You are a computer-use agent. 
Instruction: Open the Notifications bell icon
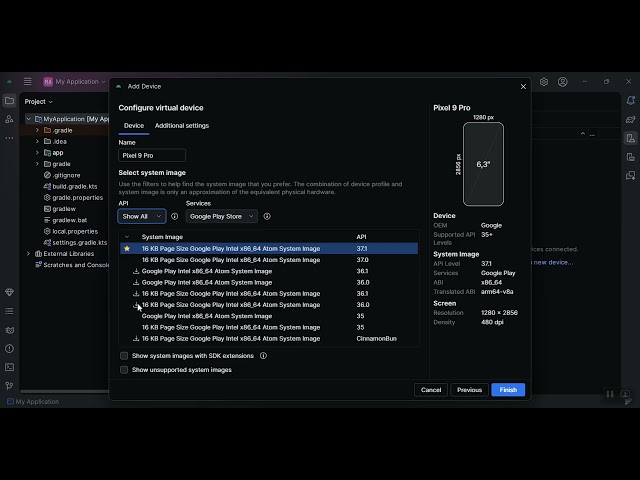(631, 100)
